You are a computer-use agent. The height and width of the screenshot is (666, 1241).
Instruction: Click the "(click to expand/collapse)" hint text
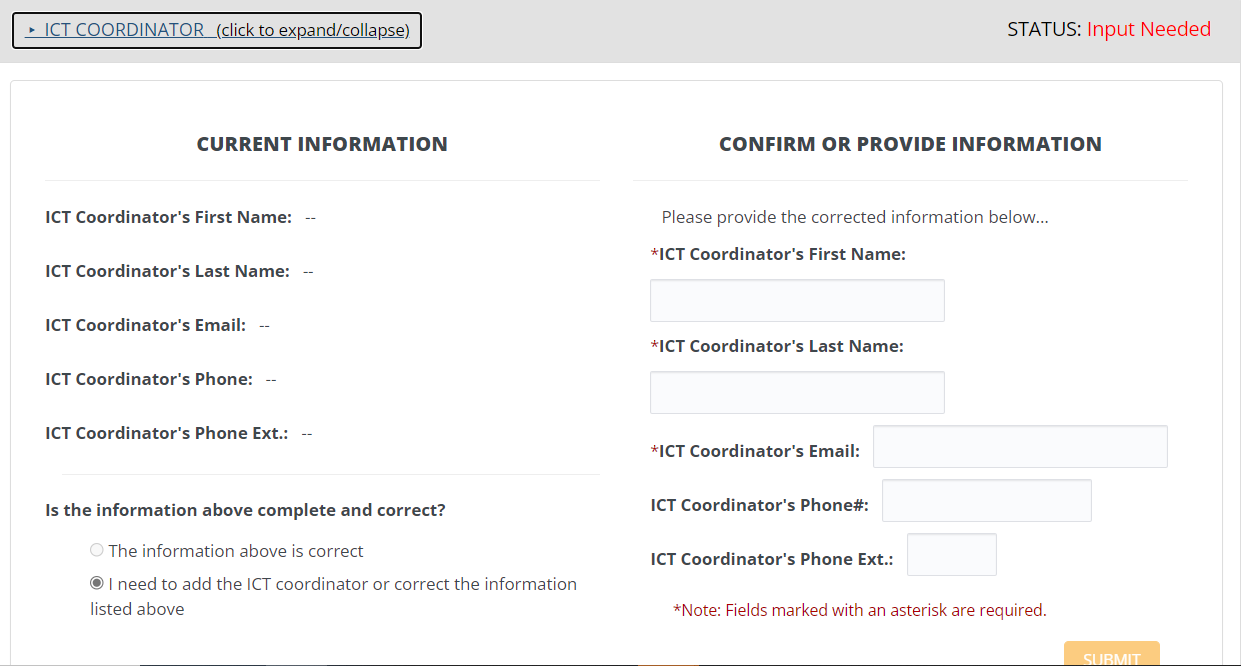click(x=313, y=30)
